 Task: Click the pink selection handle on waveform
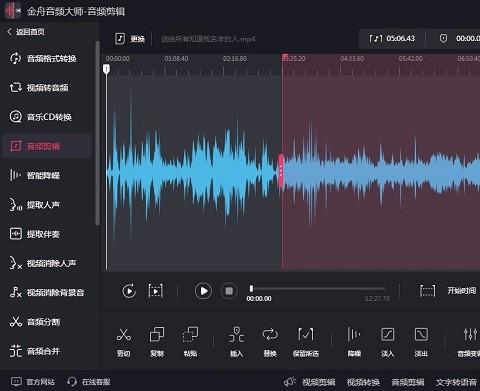281,171
